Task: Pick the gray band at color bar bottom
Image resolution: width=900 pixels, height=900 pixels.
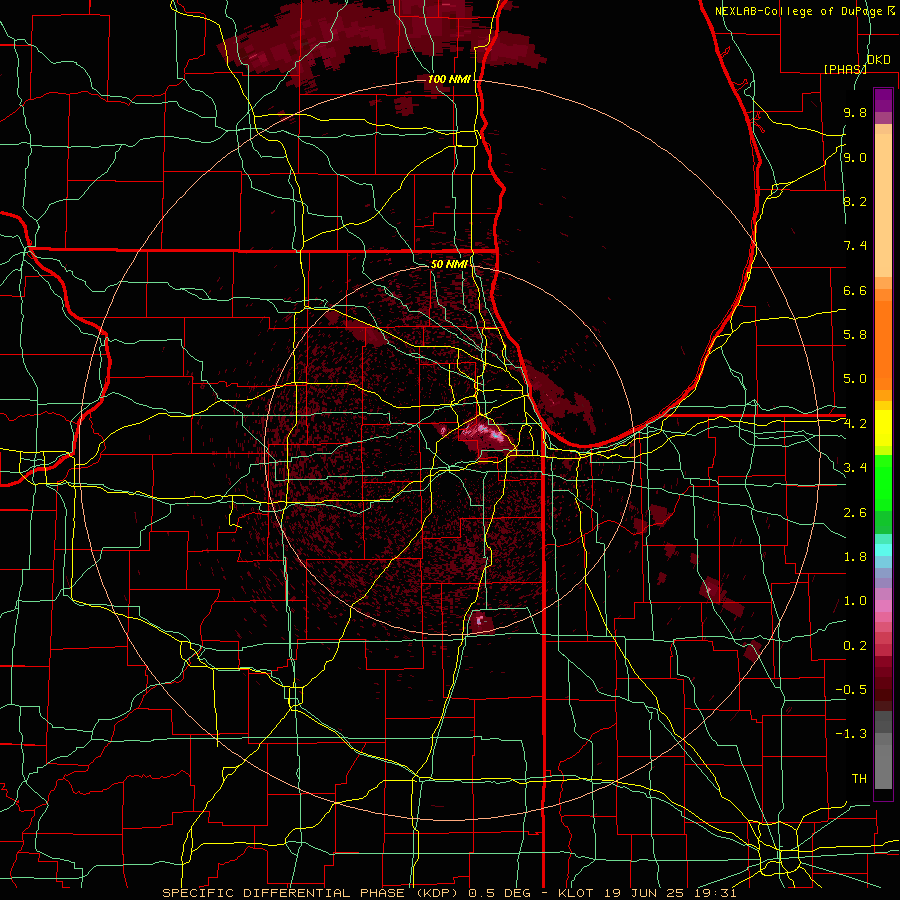Action: pyautogui.click(x=883, y=766)
